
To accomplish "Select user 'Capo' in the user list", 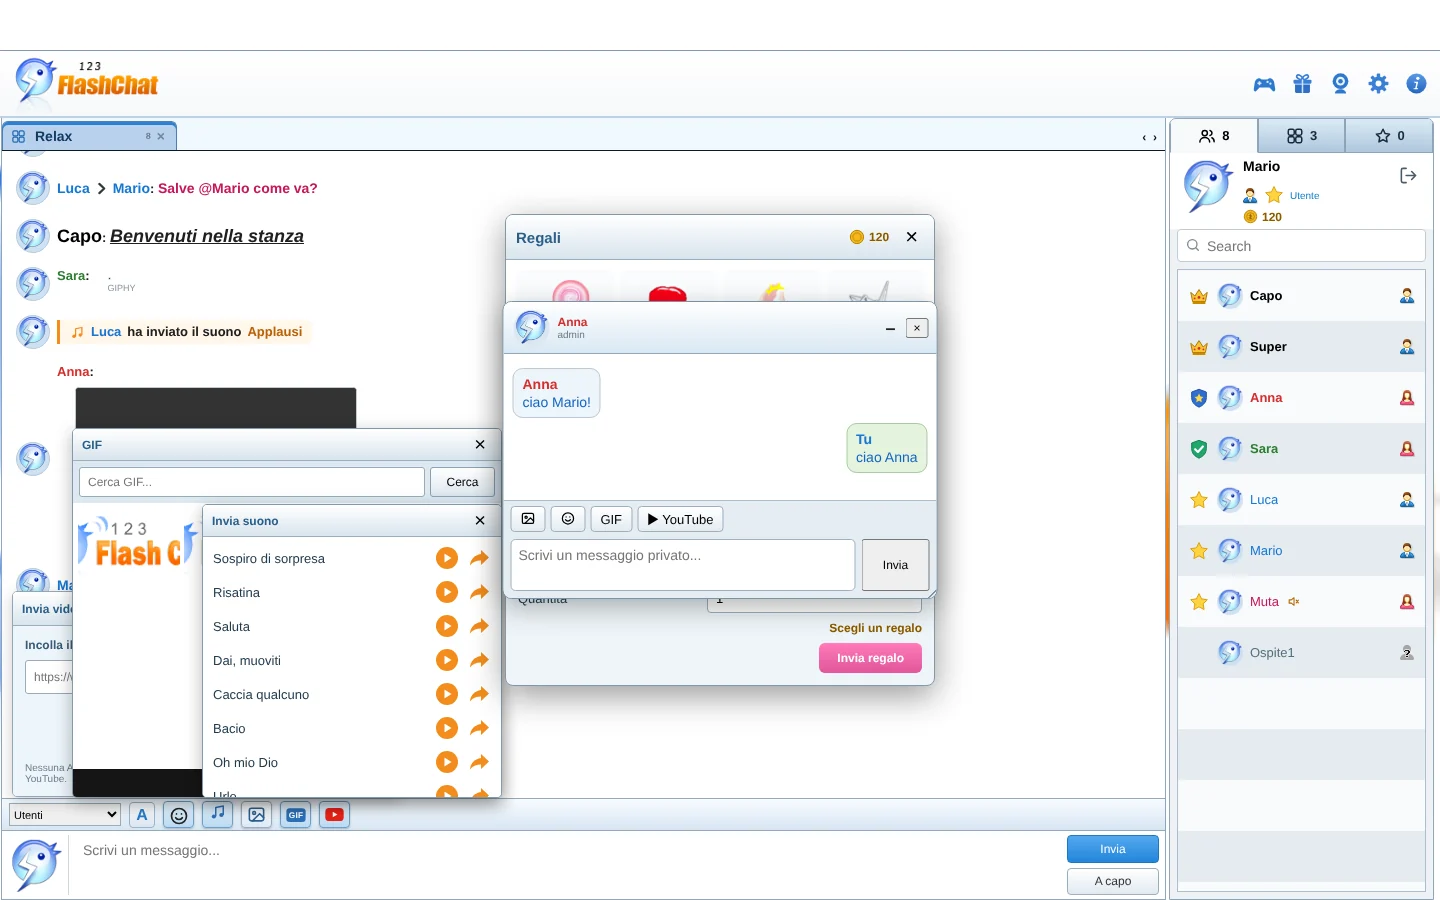I will [1301, 296].
